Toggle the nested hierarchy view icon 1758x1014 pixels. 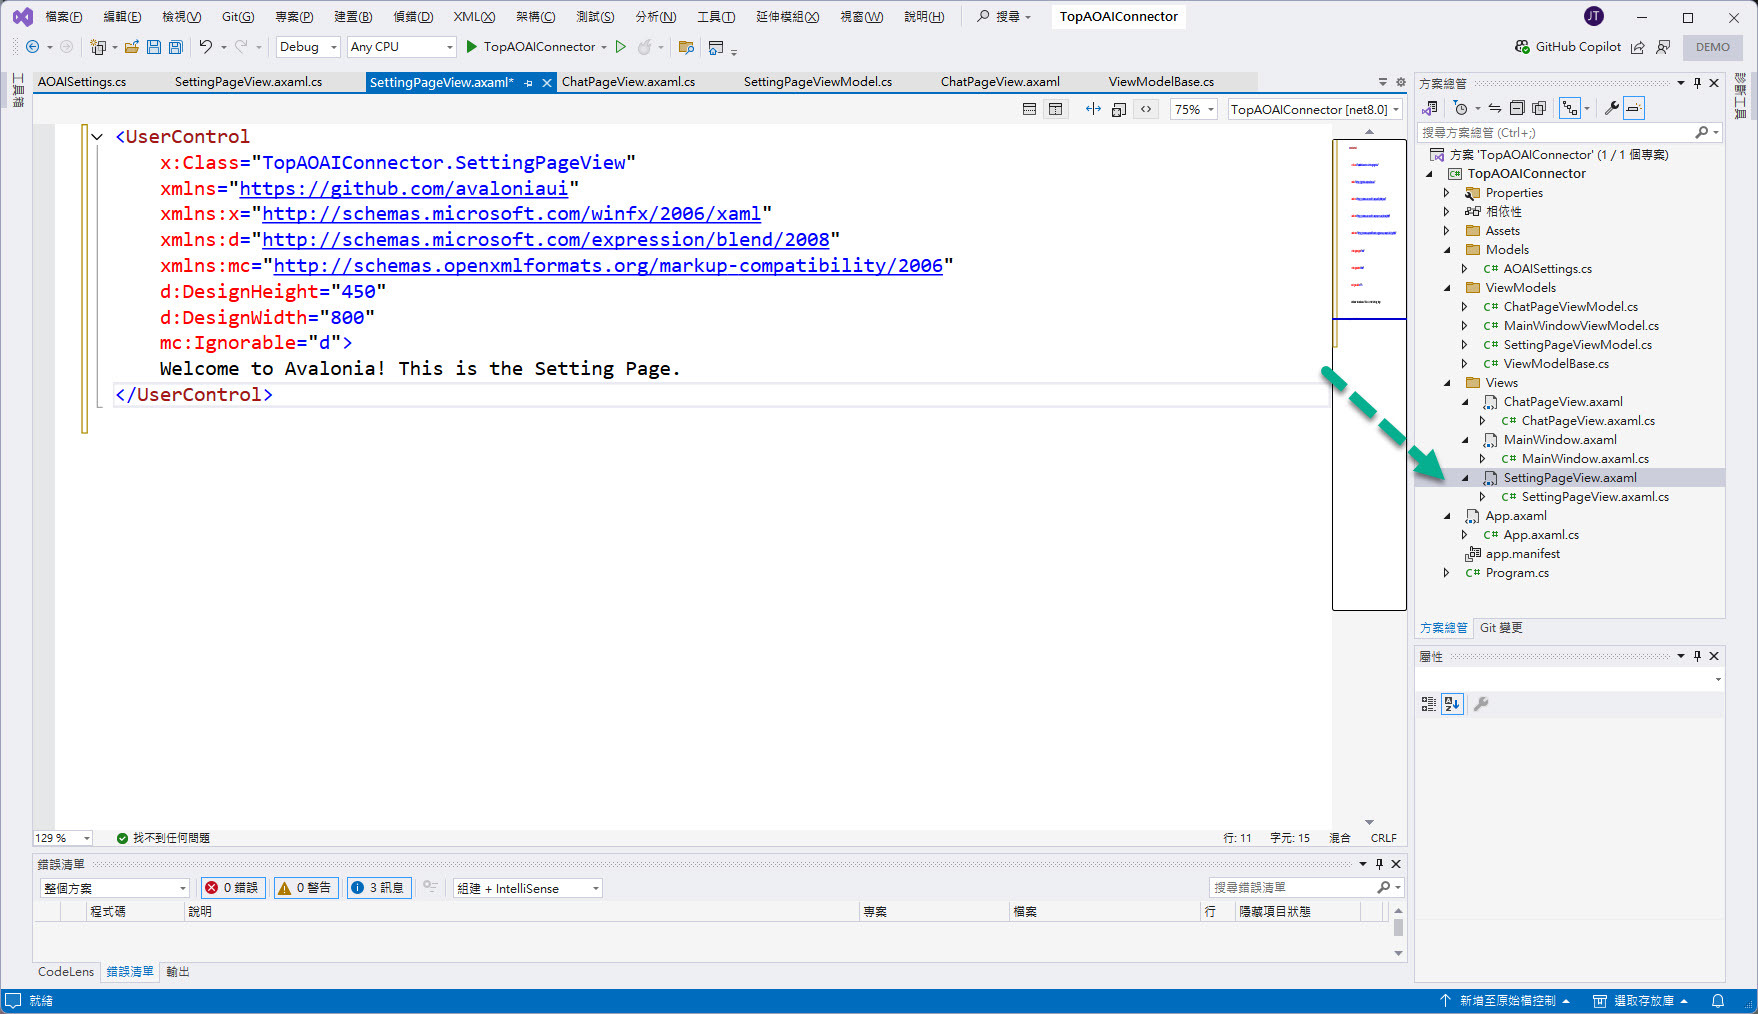[1570, 108]
